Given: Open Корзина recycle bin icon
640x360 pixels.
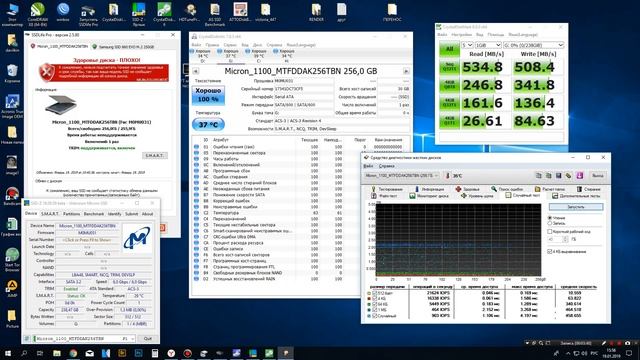Looking at the screenshot, I should point(12,73).
